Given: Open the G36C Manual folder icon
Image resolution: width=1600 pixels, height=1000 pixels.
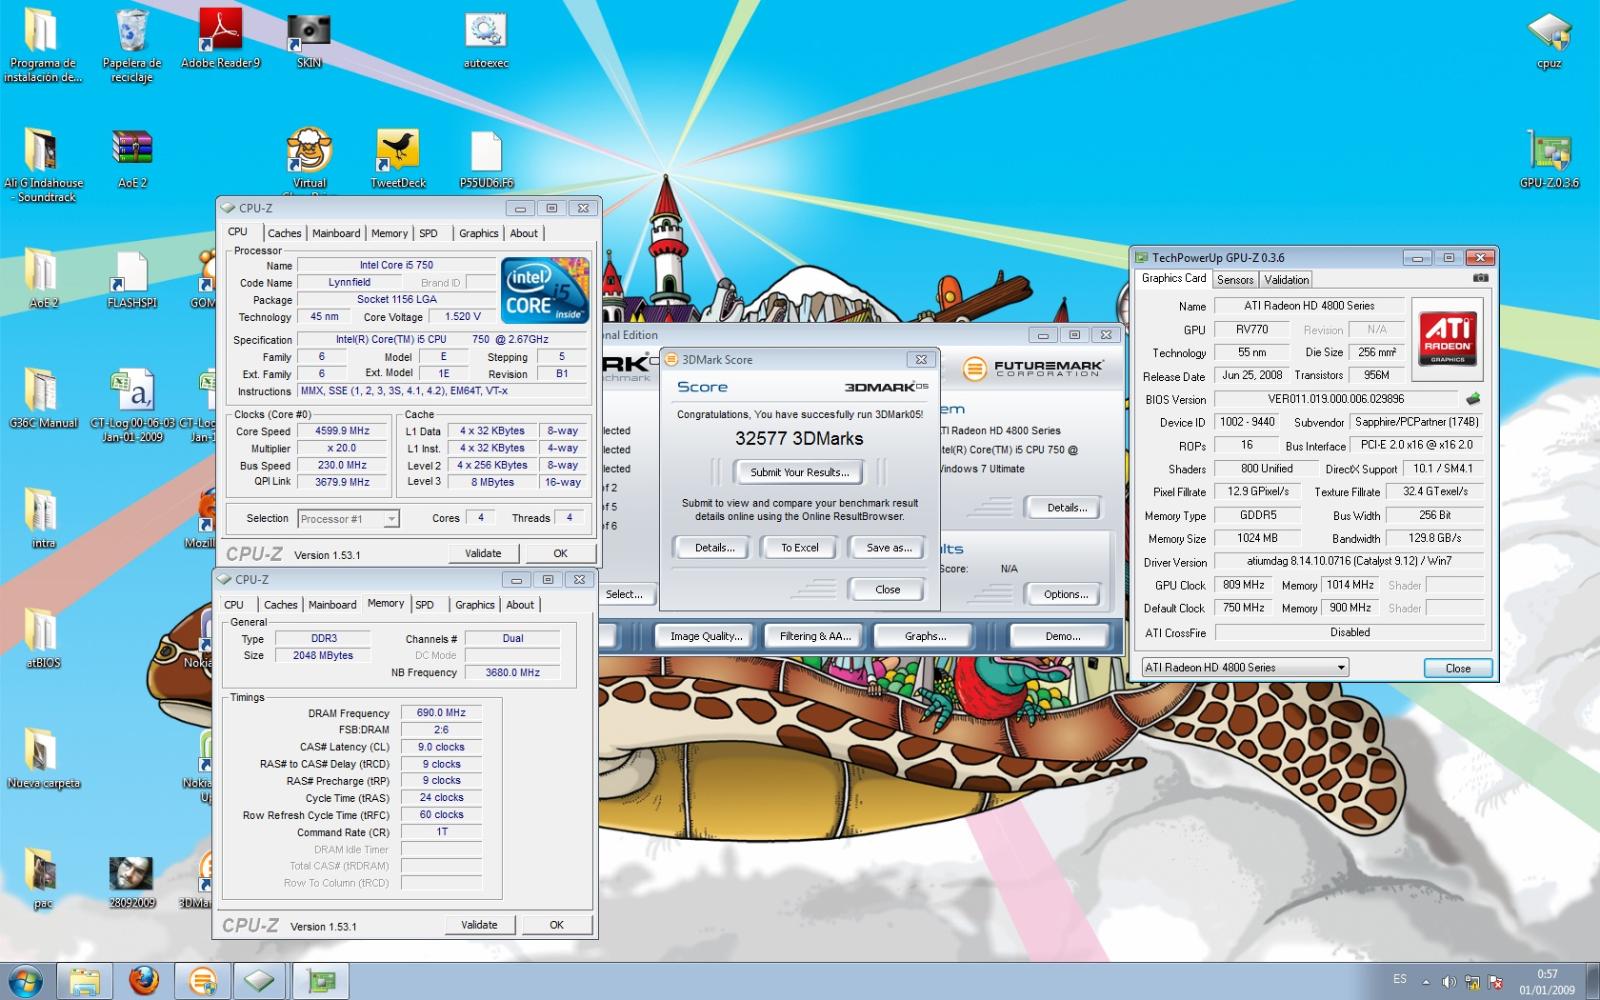Looking at the screenshot, I should [43, 398].
